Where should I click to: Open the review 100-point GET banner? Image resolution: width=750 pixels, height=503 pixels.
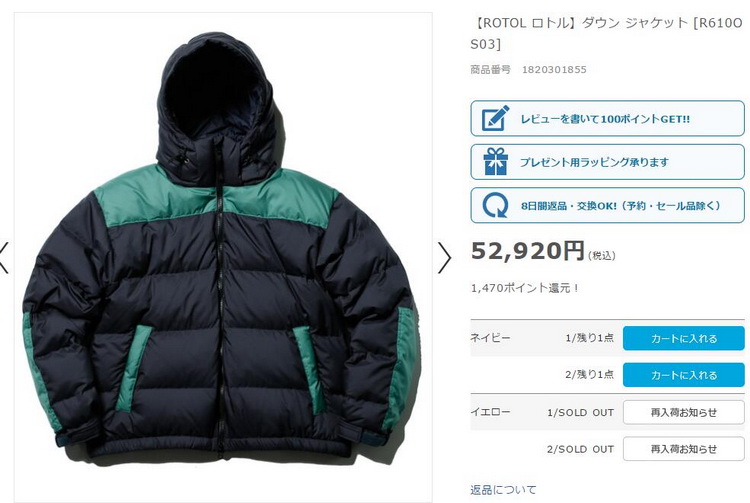tap(607, 118)
